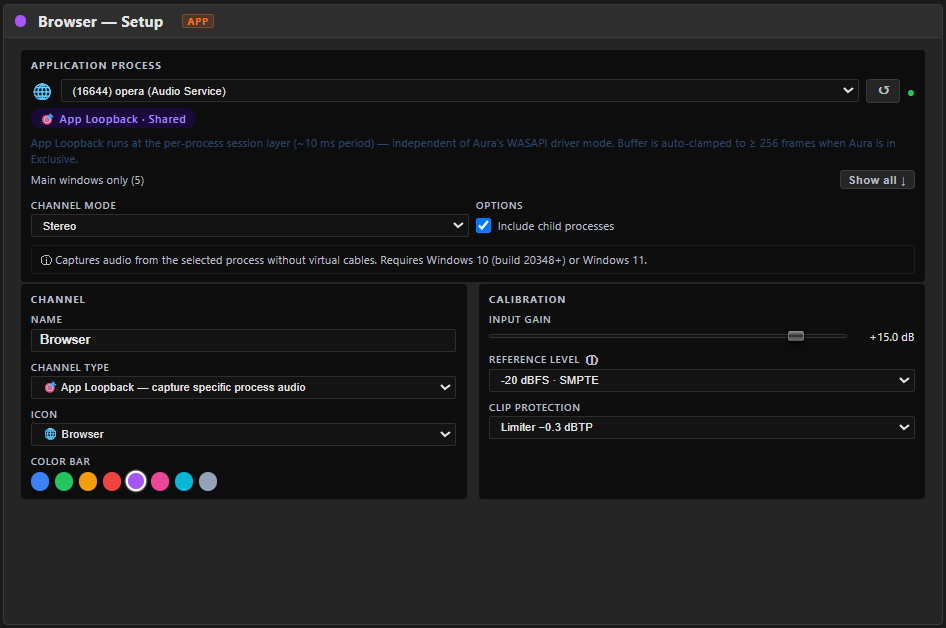Click the COLOR BAR label
The height and width of the screenshot is (628, 946).
click(x=60, y=461)
